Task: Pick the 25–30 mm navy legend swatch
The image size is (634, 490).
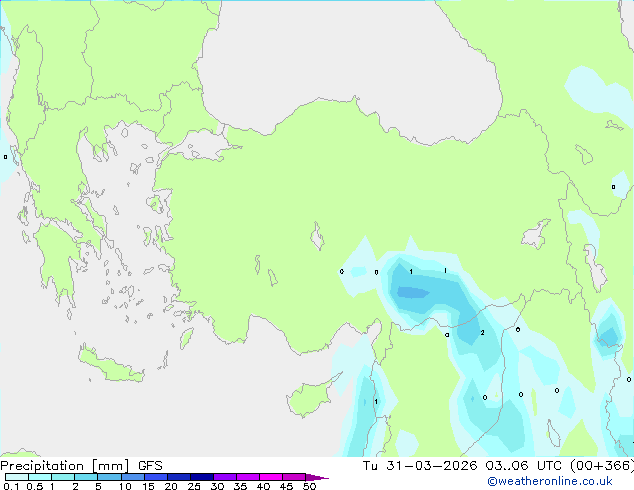Action: [x=201, y=477]
